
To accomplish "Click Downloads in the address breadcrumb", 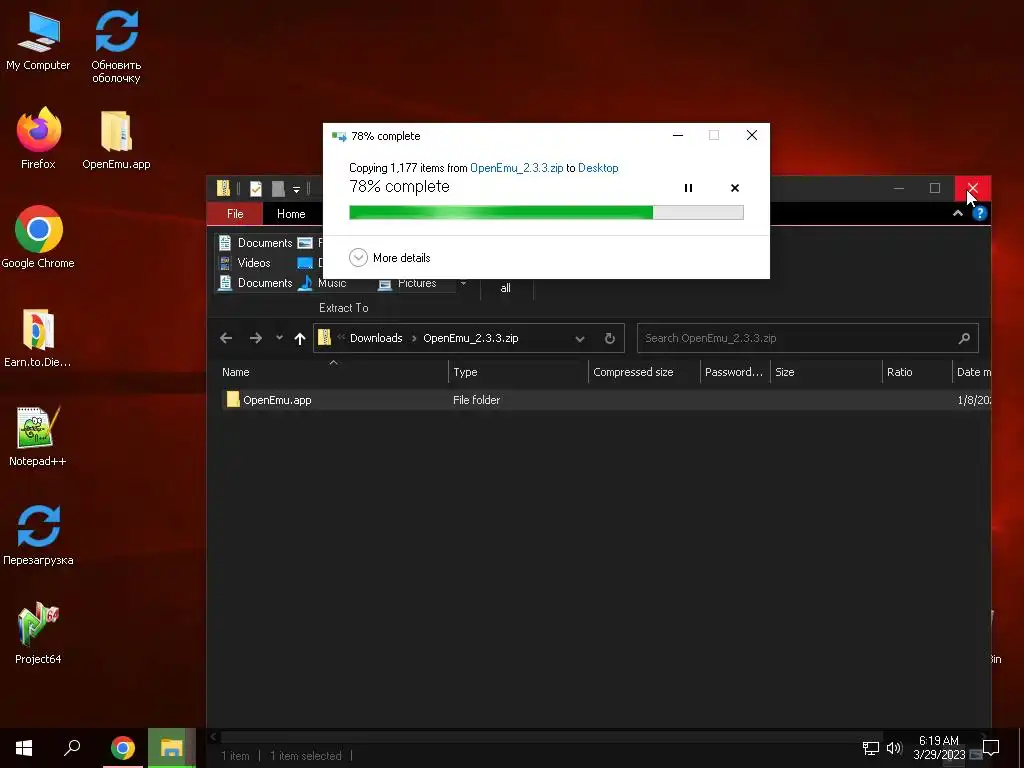I will (376, 338).
